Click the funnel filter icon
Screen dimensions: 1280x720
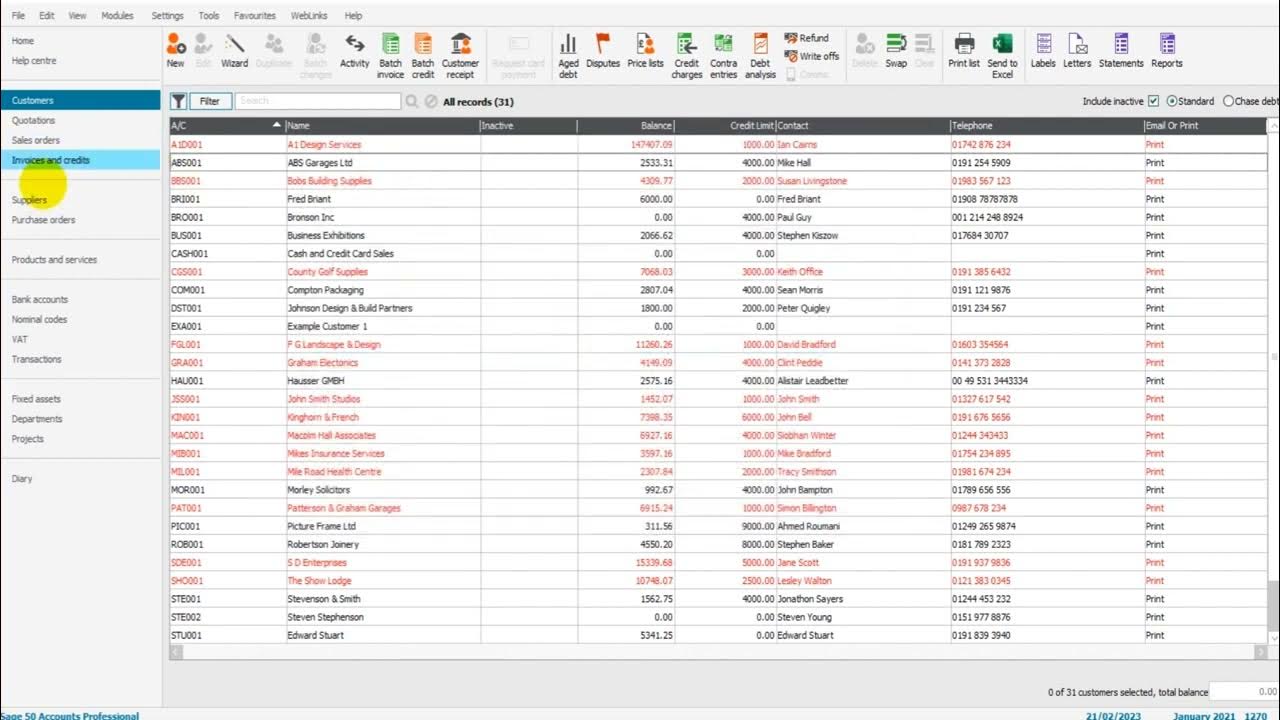click(178, 101)
